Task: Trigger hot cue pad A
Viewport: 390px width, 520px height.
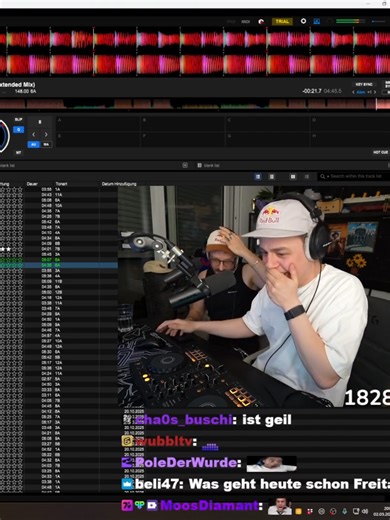Action: [x=98, y=123]
